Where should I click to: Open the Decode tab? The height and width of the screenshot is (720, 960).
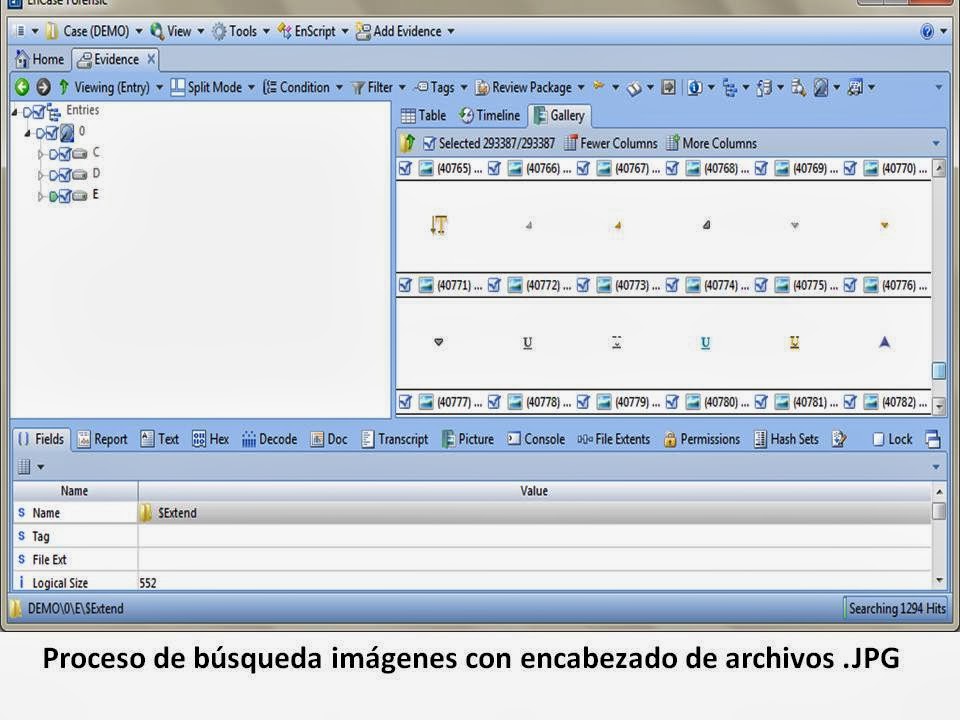click(x=269, y=439)
